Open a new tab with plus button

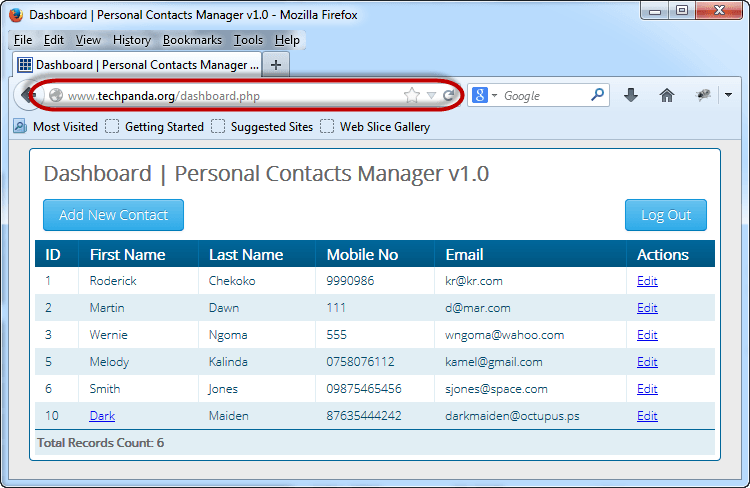[276, 64]
